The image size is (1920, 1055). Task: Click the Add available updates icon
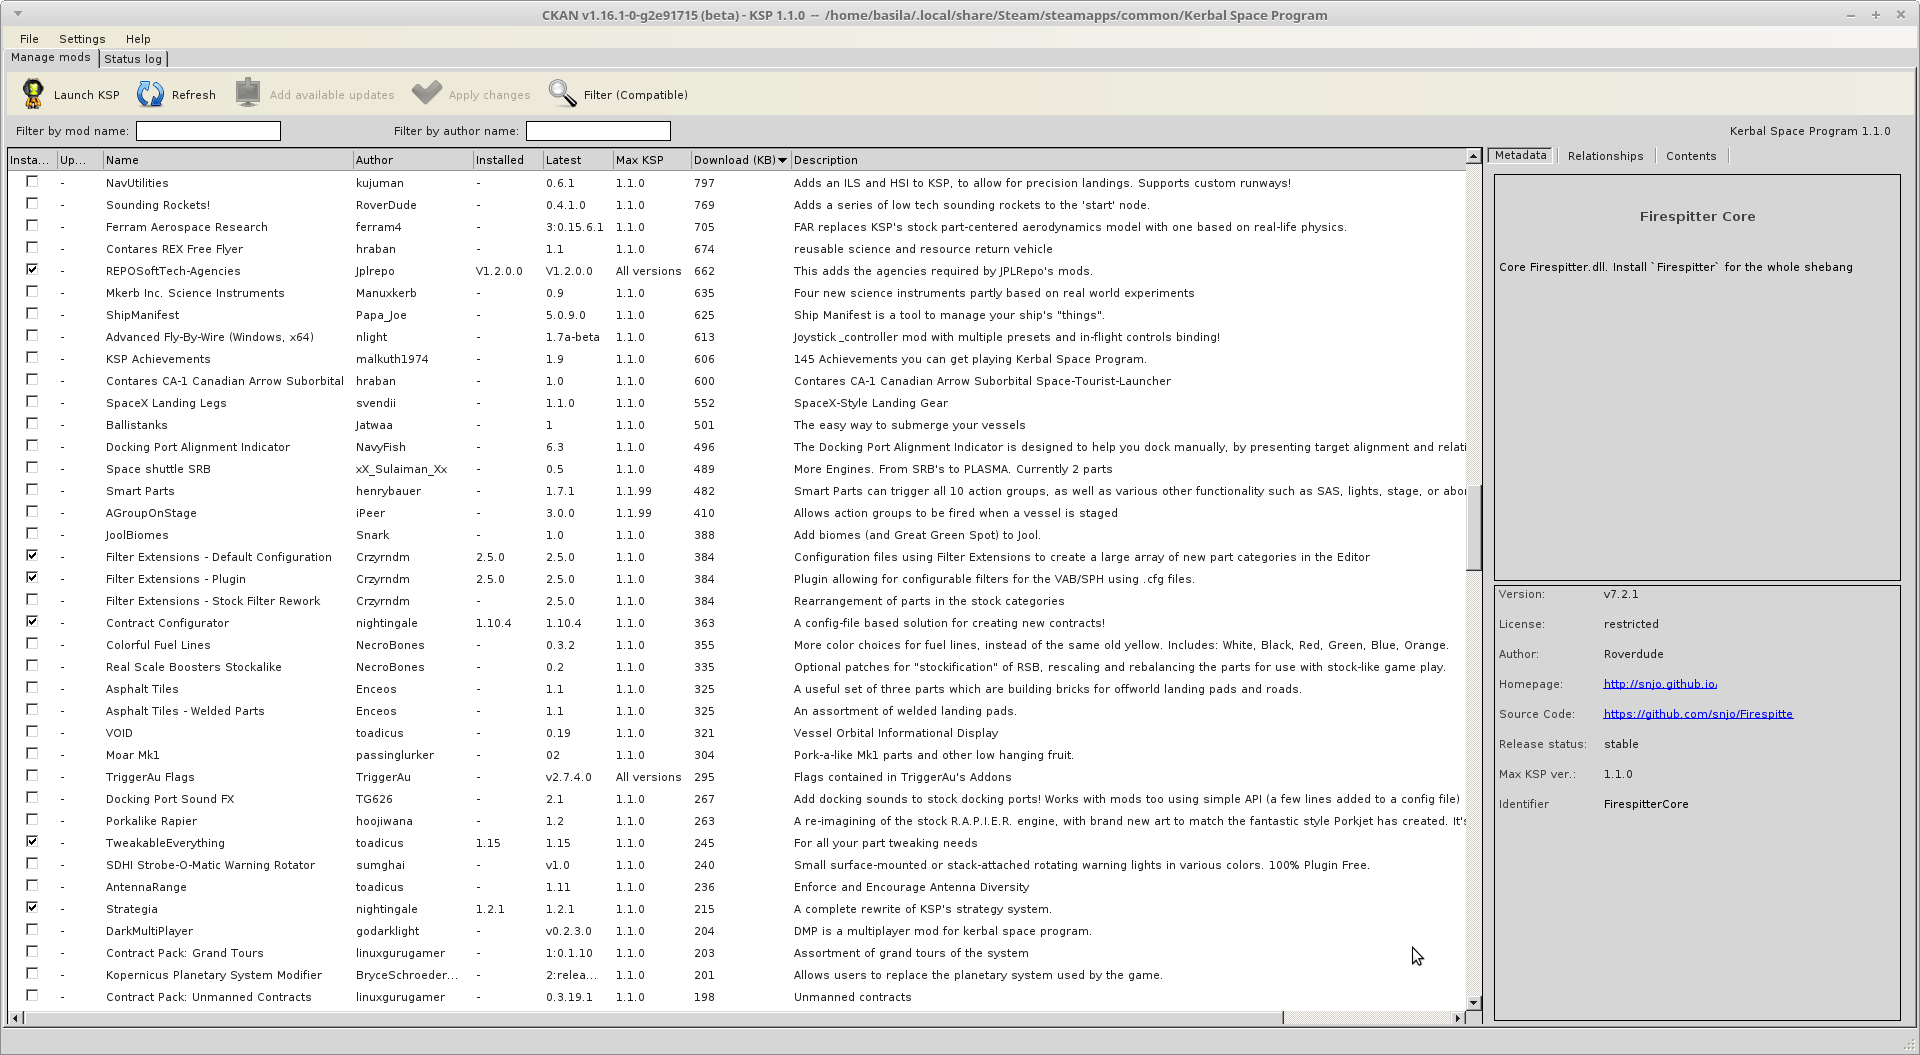[x=248, y=93]
